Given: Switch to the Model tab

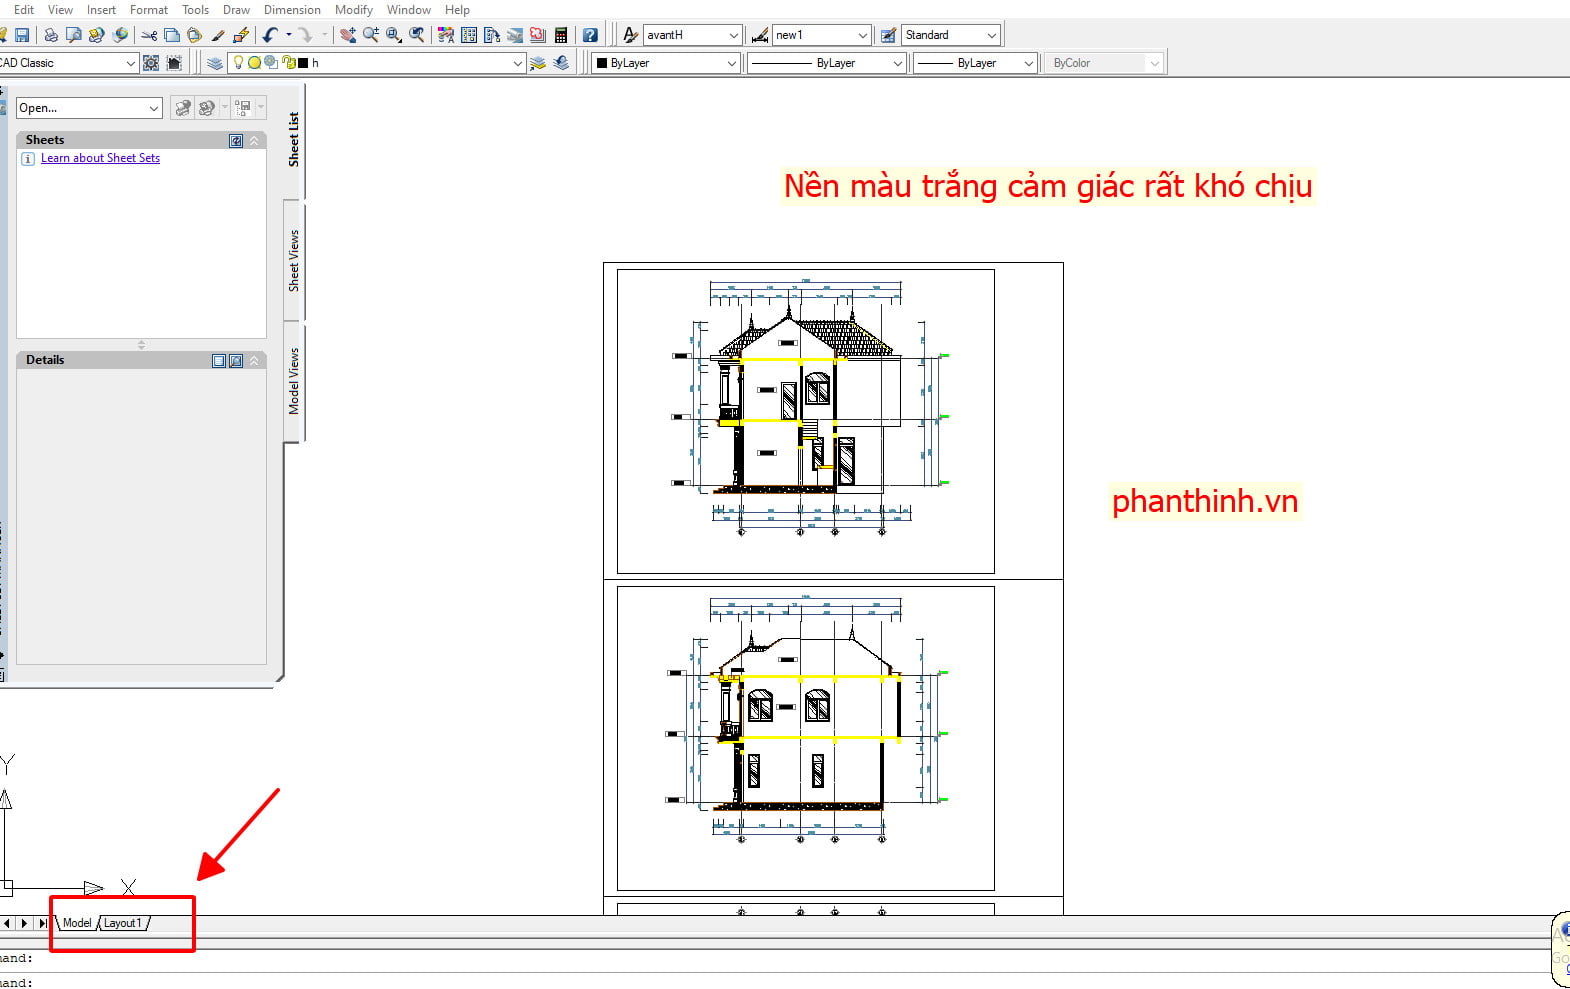Looking at the screenshot, I should [x=77, y=923].
